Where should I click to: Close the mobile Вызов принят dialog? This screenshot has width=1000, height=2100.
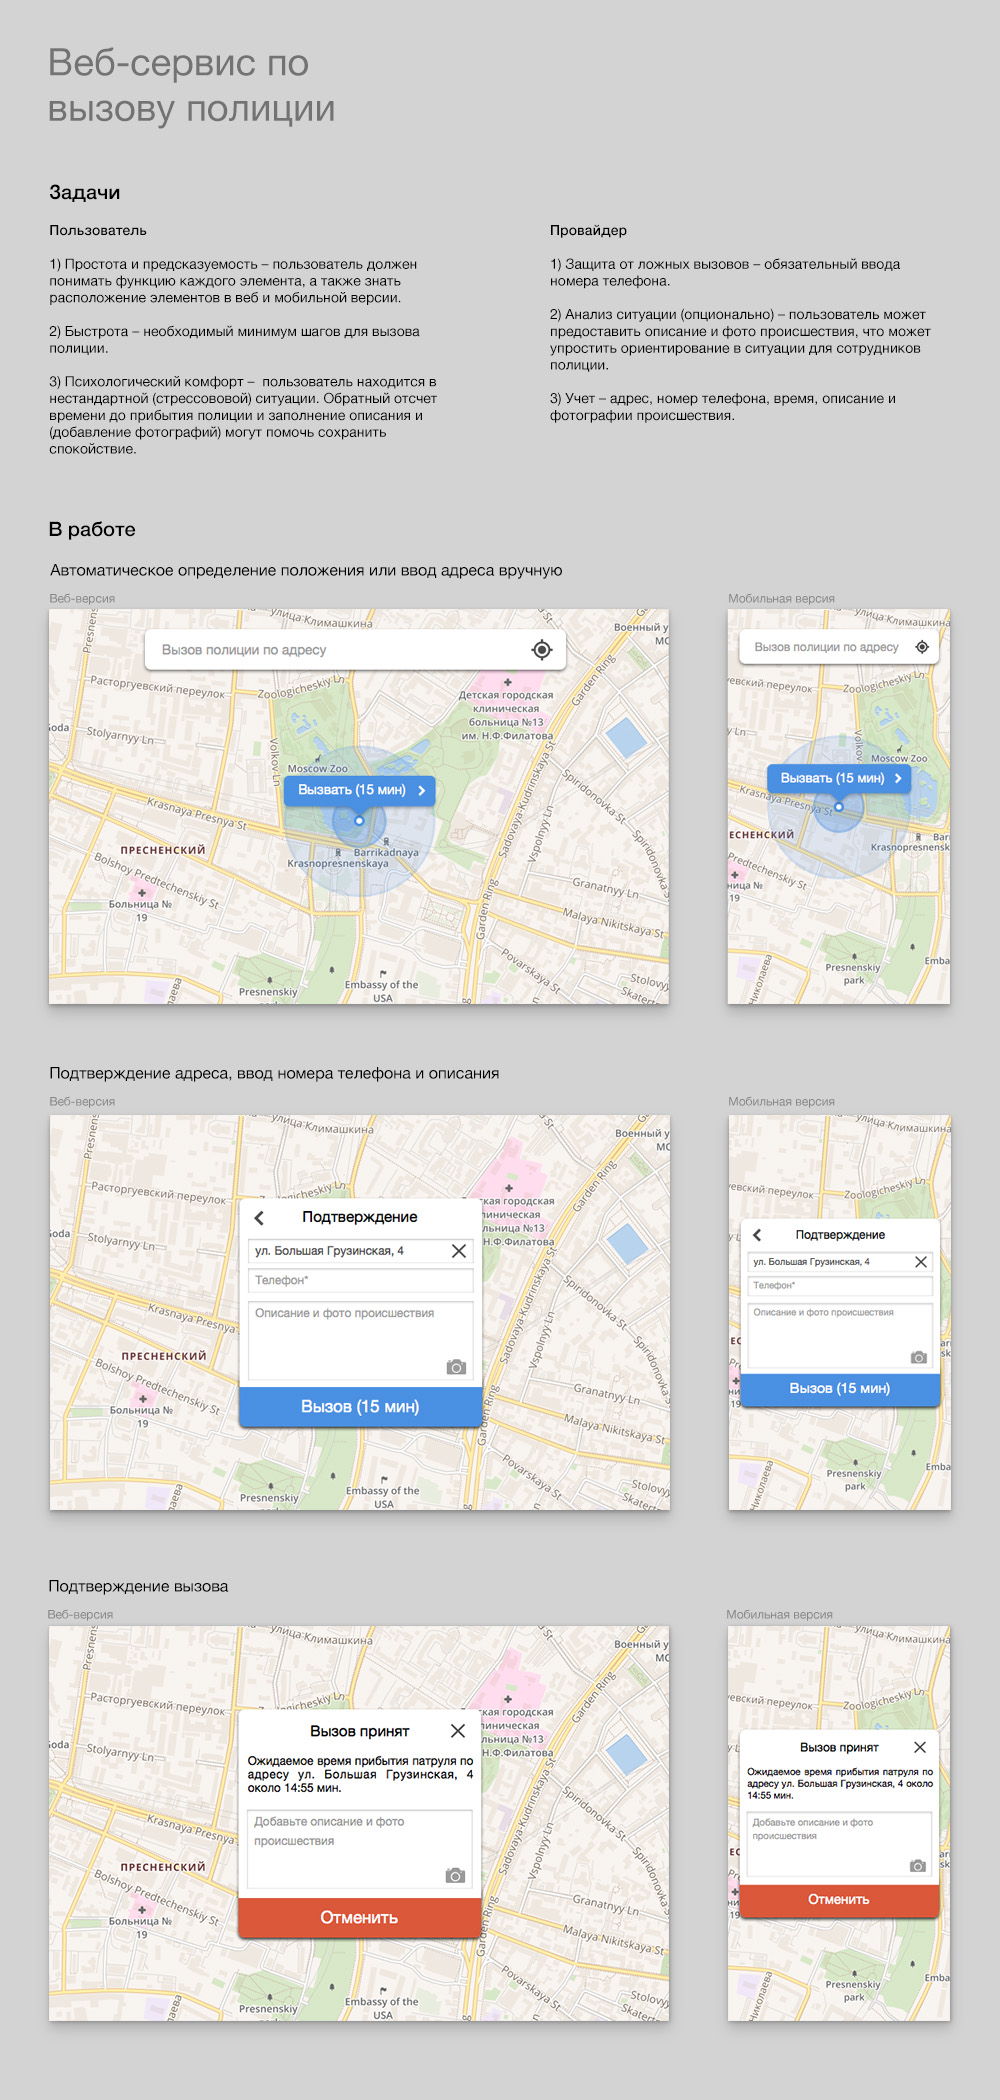[x=920, y=1747]
